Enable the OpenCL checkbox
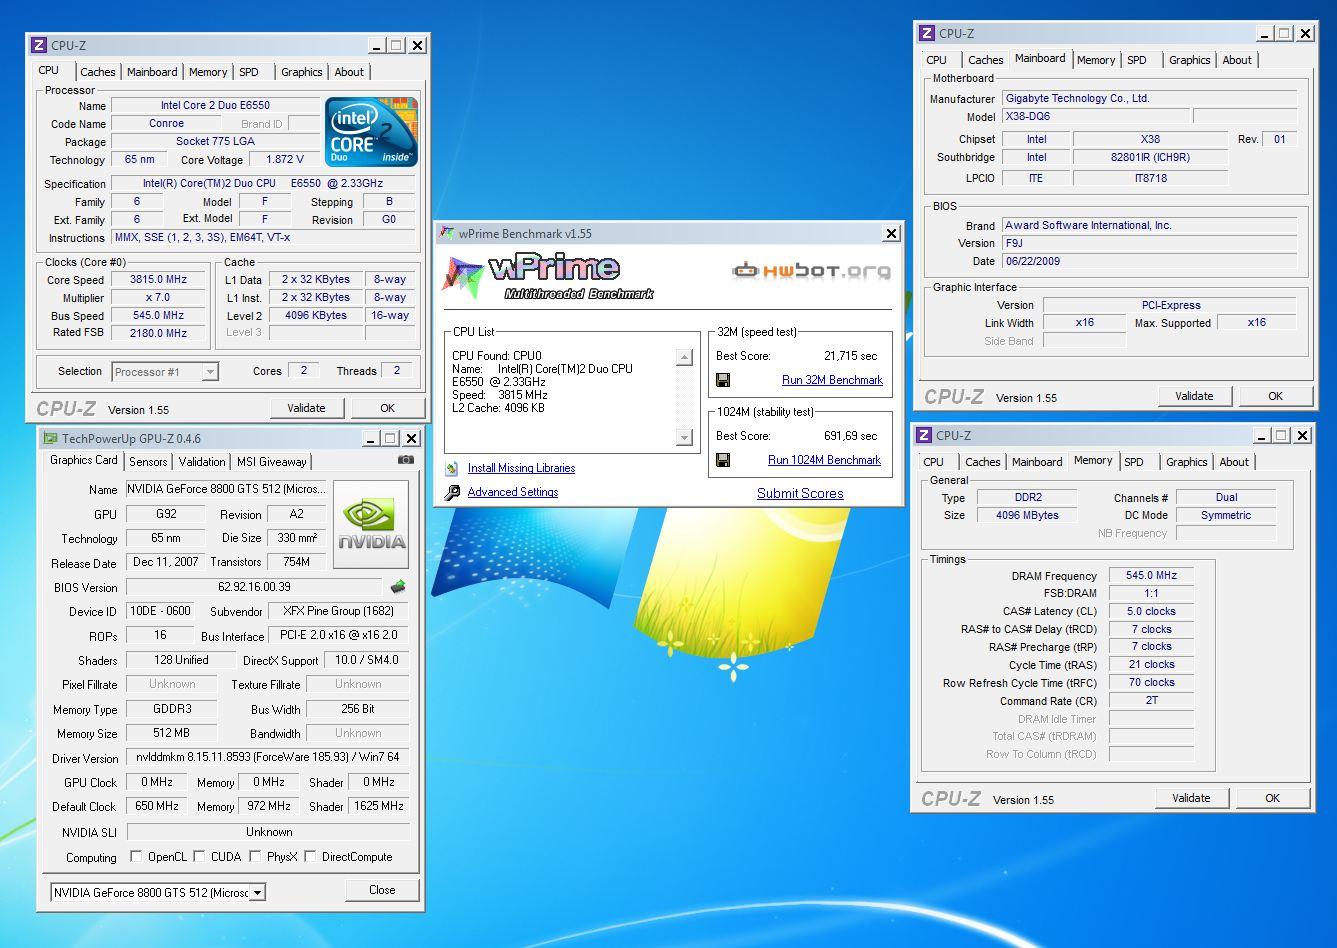Image resolution: width=1337 pixels, height=948 pixels. [x=136, y=856]
